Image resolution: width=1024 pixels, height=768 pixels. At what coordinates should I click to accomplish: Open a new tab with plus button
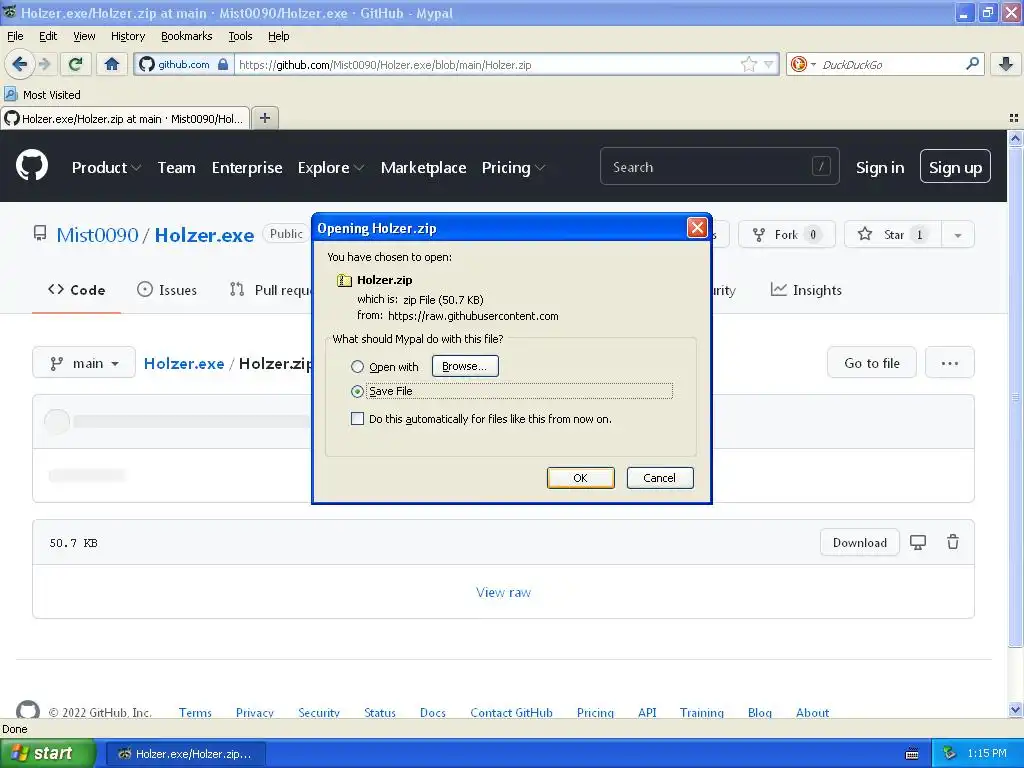[x=264, y=118]
